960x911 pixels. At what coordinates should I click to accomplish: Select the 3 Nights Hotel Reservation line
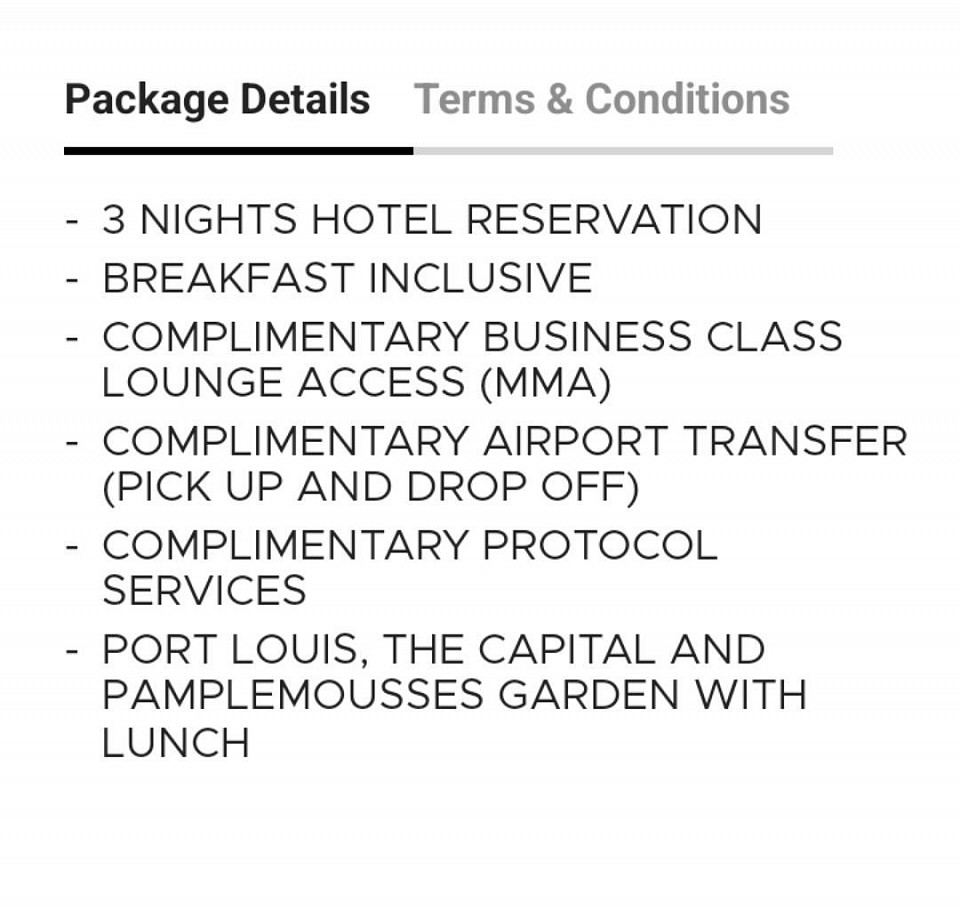tap(432, 219)
